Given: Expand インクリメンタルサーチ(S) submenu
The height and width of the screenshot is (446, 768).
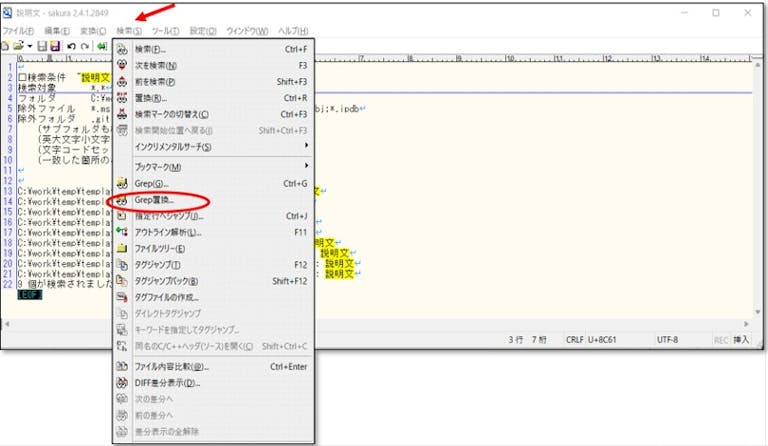Looking at the screenshot, I should tap(214, 147).
